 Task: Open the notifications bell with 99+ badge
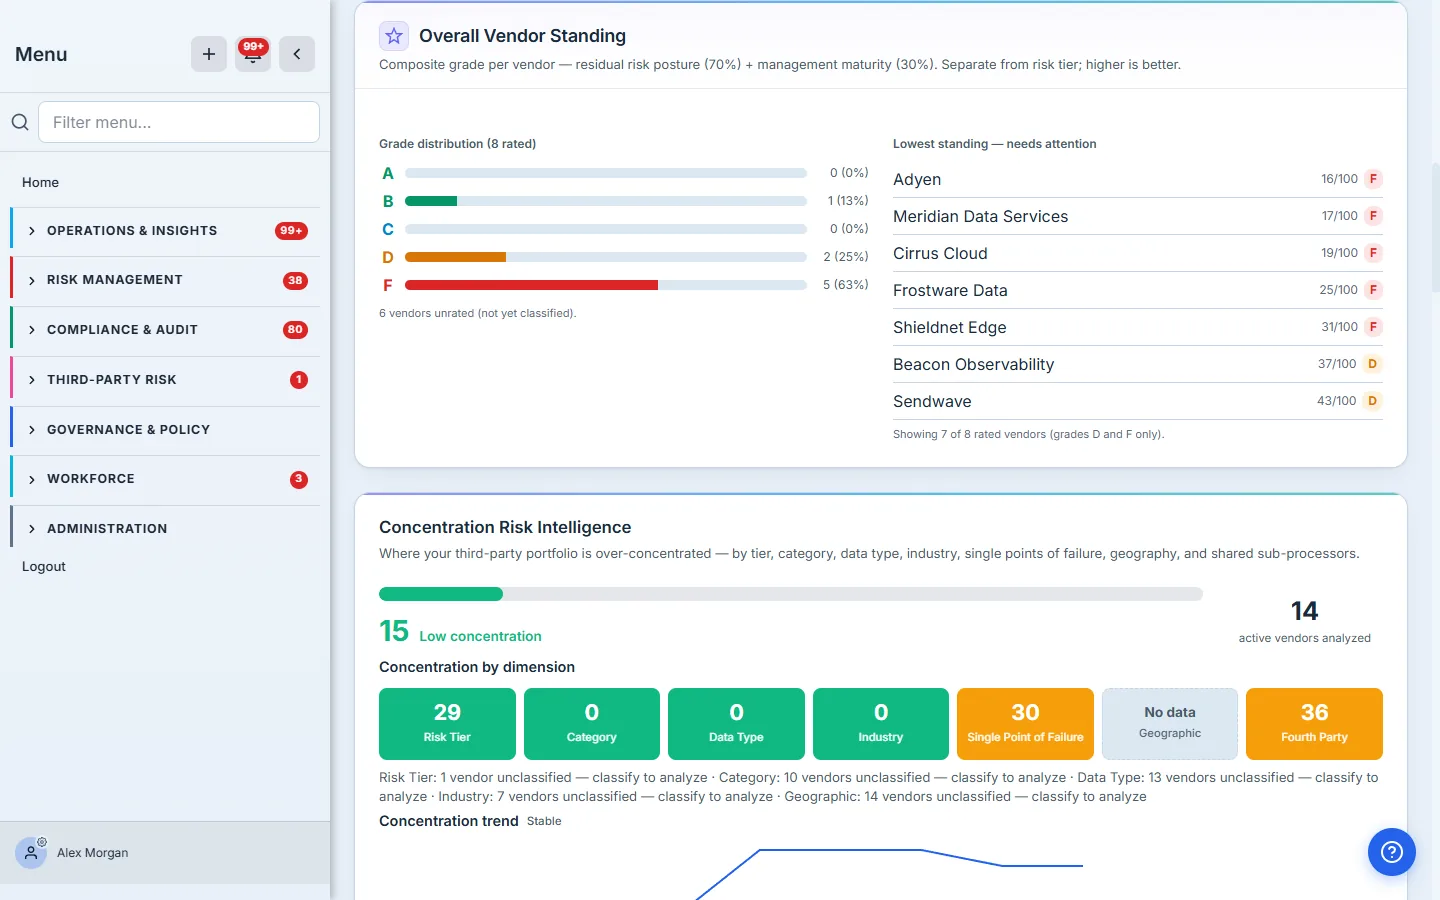253,54
